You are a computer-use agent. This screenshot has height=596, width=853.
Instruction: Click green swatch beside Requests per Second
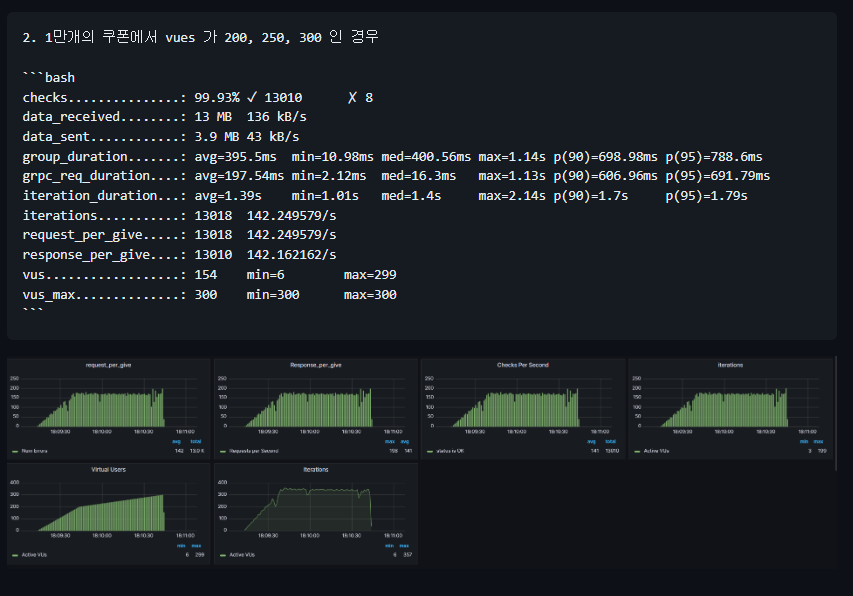[x=222, y=451]
